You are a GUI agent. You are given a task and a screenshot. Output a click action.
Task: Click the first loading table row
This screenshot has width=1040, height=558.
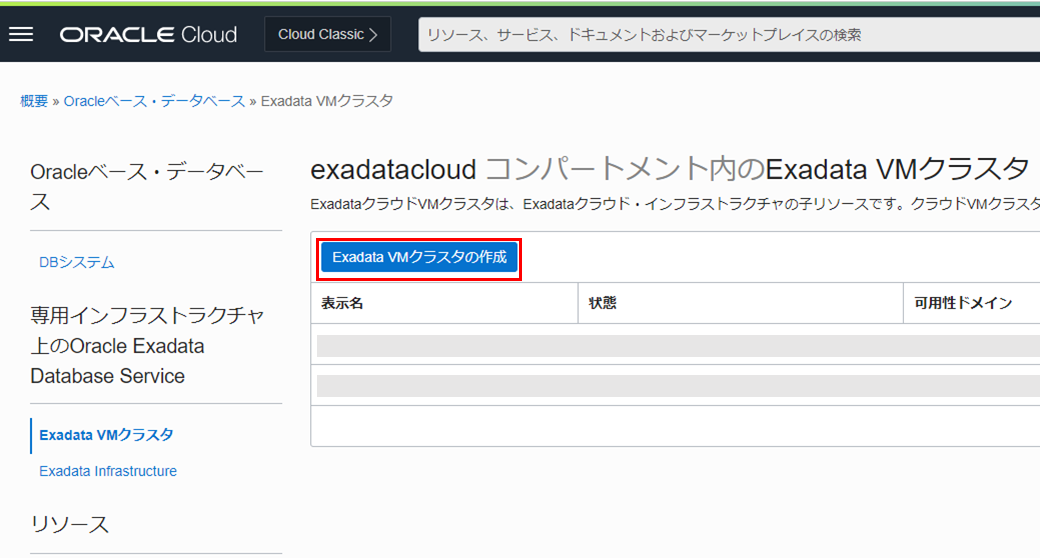[676, 346]
